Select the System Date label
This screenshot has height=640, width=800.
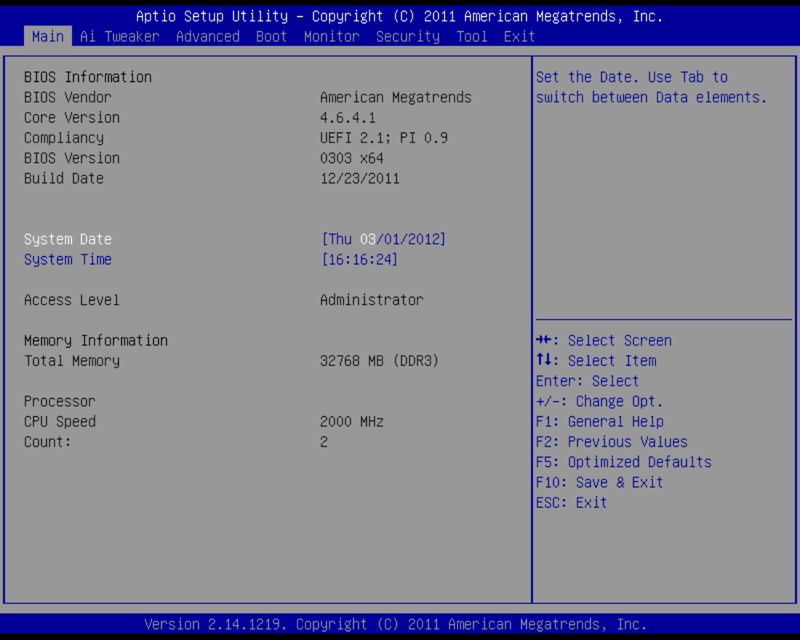pyautogui.click(x=68, y=239)
